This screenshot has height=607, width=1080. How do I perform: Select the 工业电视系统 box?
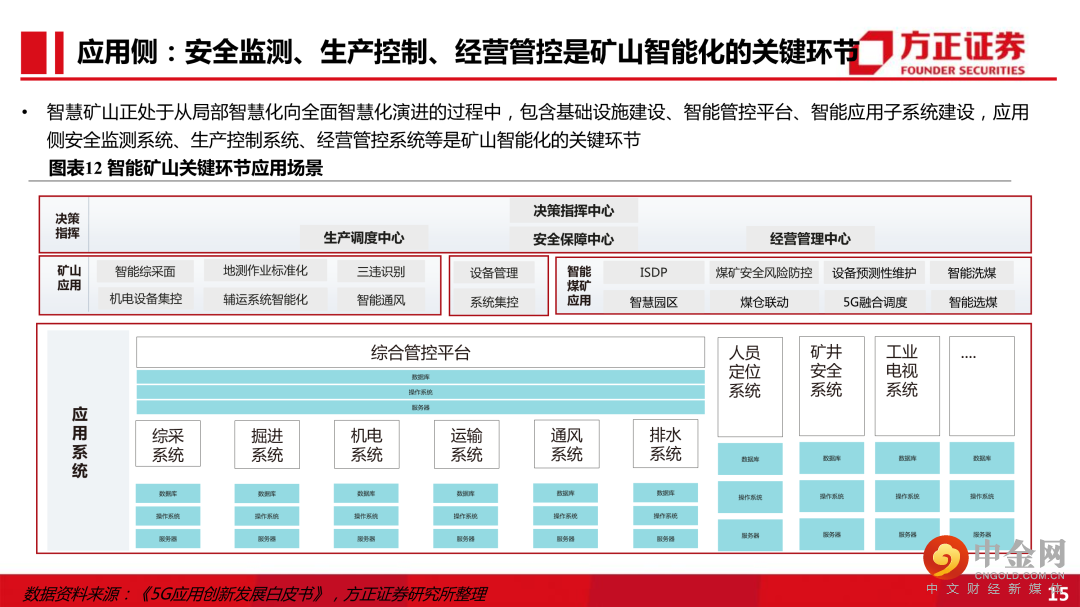coord(907,386)
